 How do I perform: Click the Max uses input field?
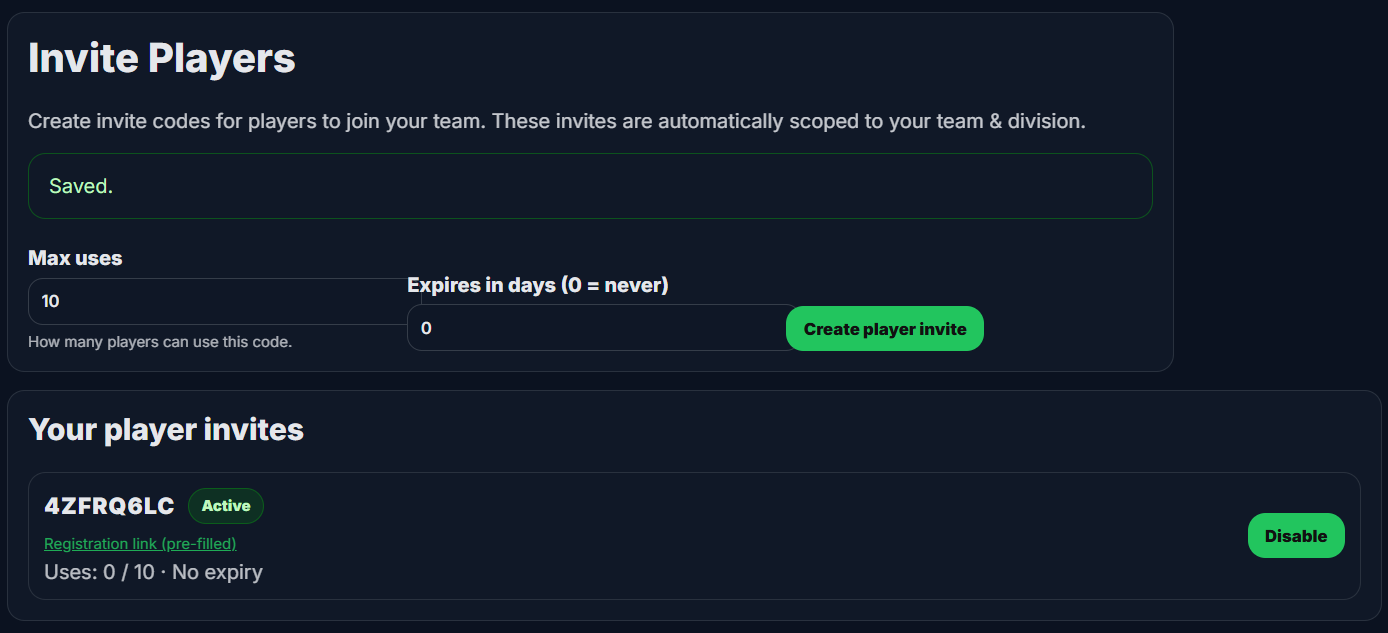[x=215, y=301]
